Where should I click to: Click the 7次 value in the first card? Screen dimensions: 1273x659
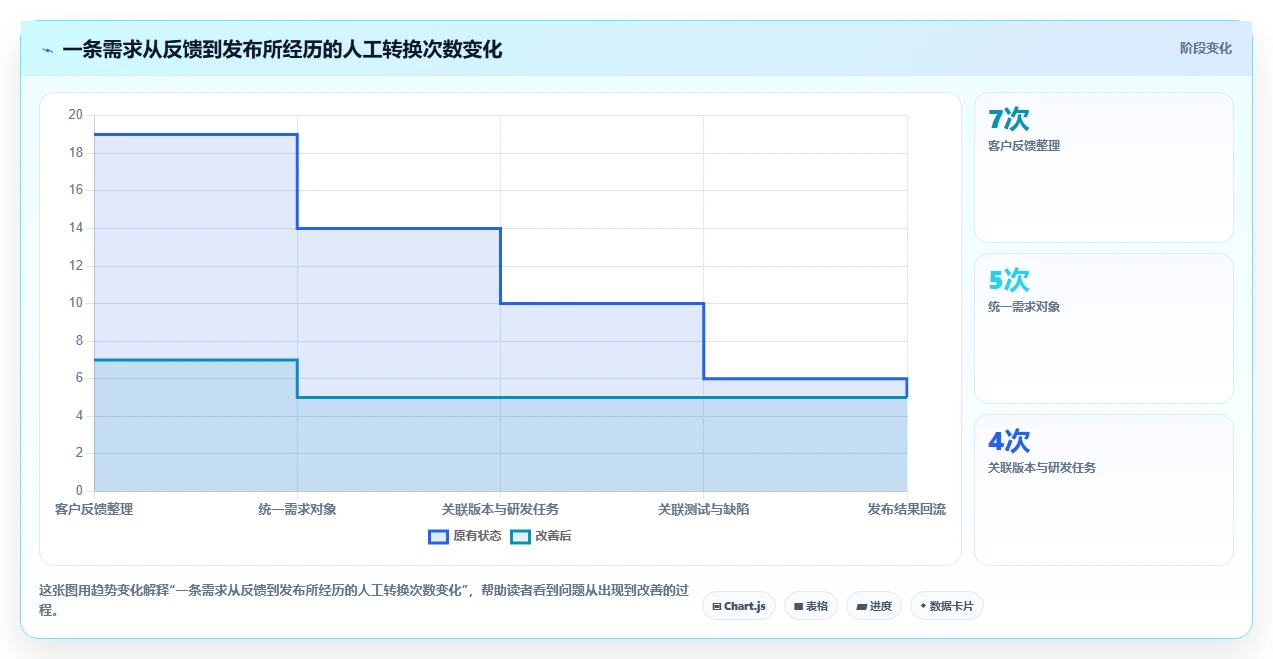[x=1009, y=120]
